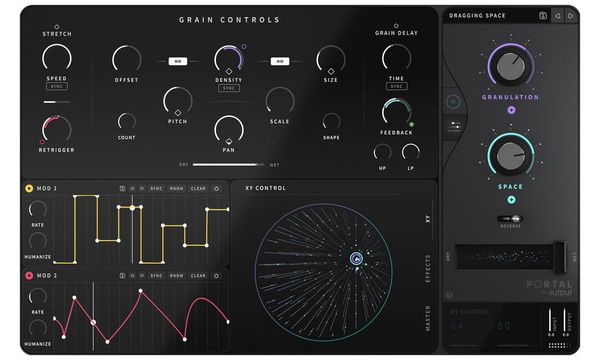Click CLEAR in the MOD 2 header

[198, 276]
